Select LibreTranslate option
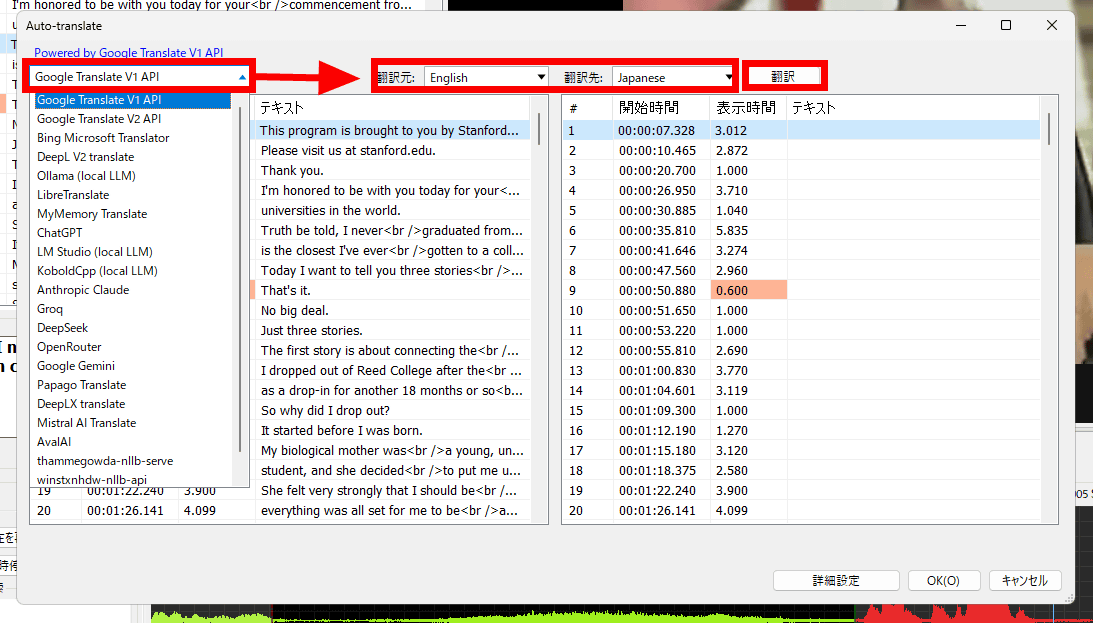The height and width of the screenshot is (623, 1093). coord(73,195)
